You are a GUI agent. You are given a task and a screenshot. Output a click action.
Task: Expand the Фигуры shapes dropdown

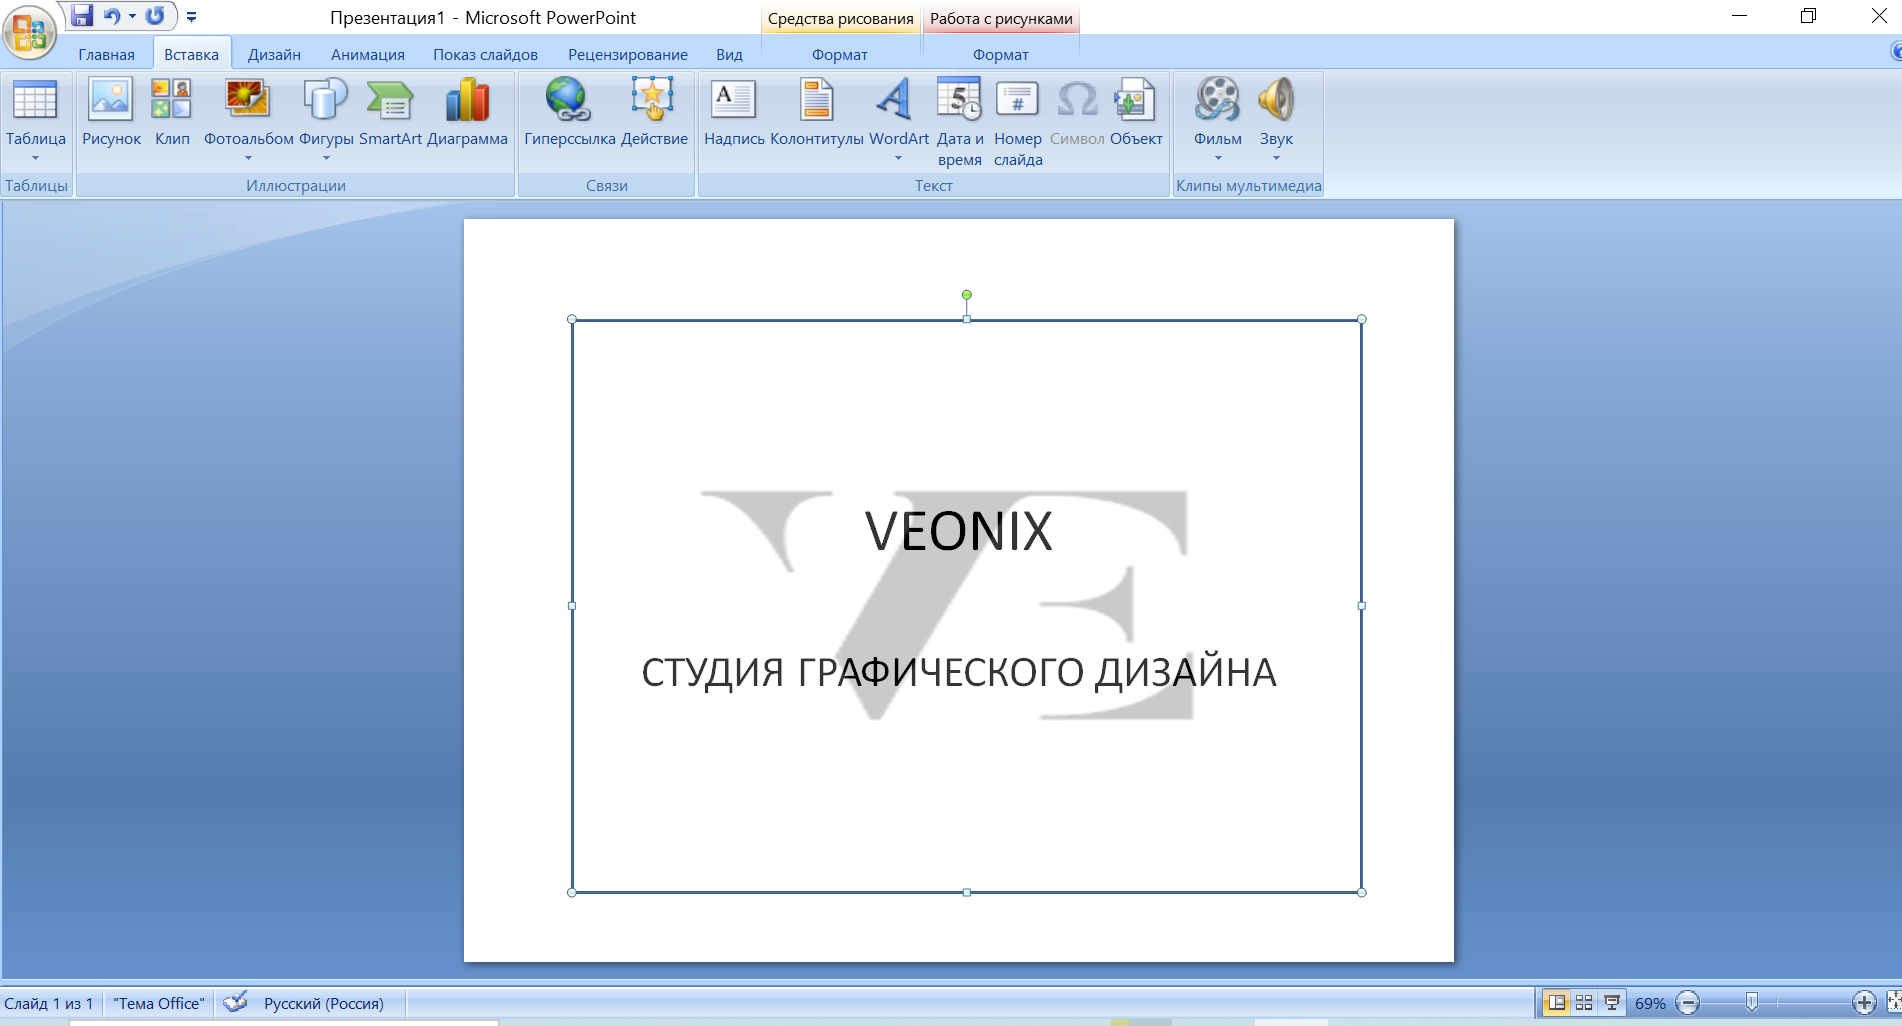click(326, 158)
